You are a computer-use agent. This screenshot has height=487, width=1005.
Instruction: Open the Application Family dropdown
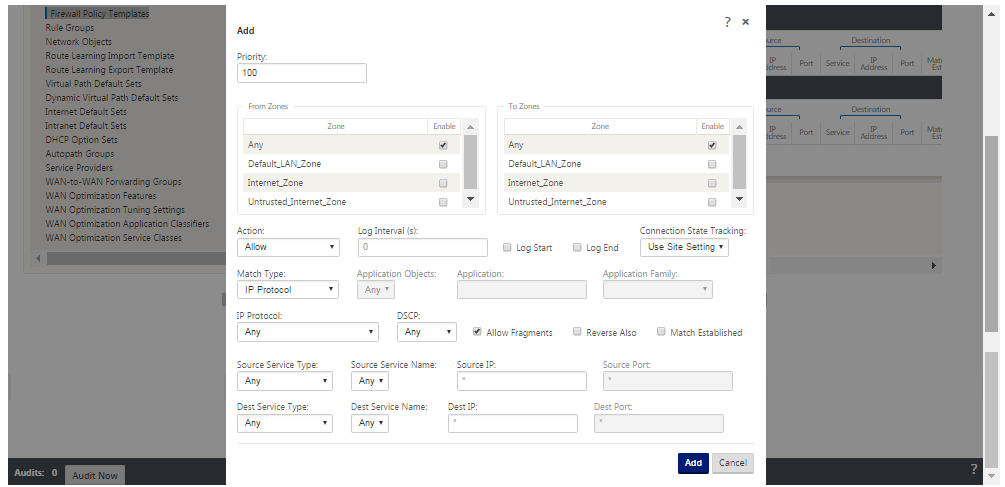pyautogui.click(x=658, y=290)
